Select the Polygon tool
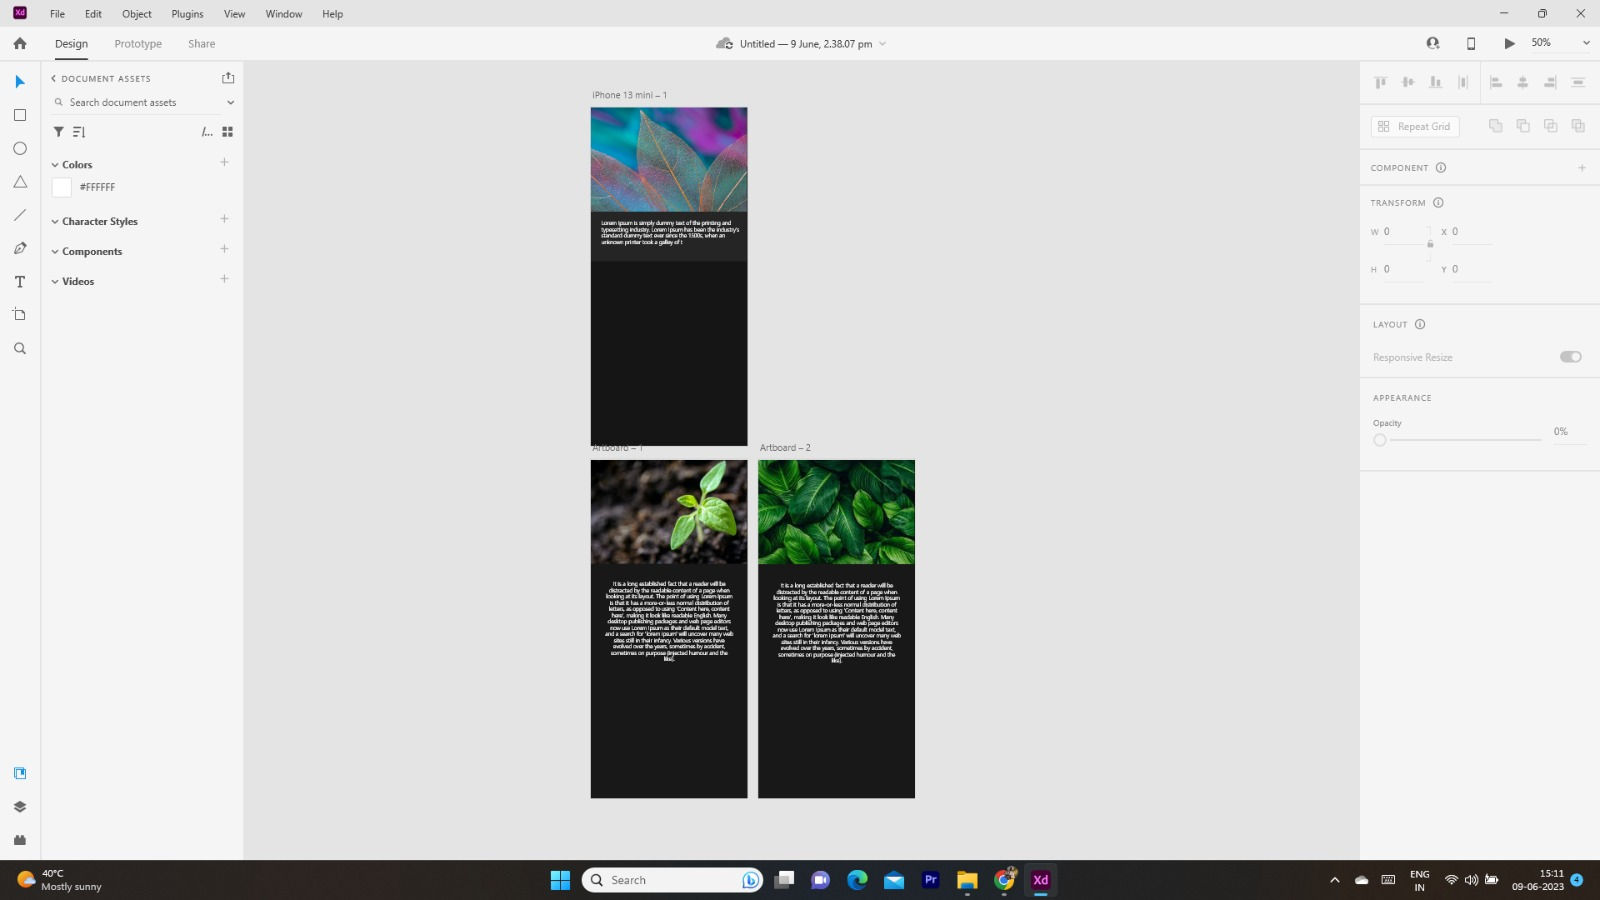The image size is (1600, 900). pyautogui.click(x=20, y=182)
